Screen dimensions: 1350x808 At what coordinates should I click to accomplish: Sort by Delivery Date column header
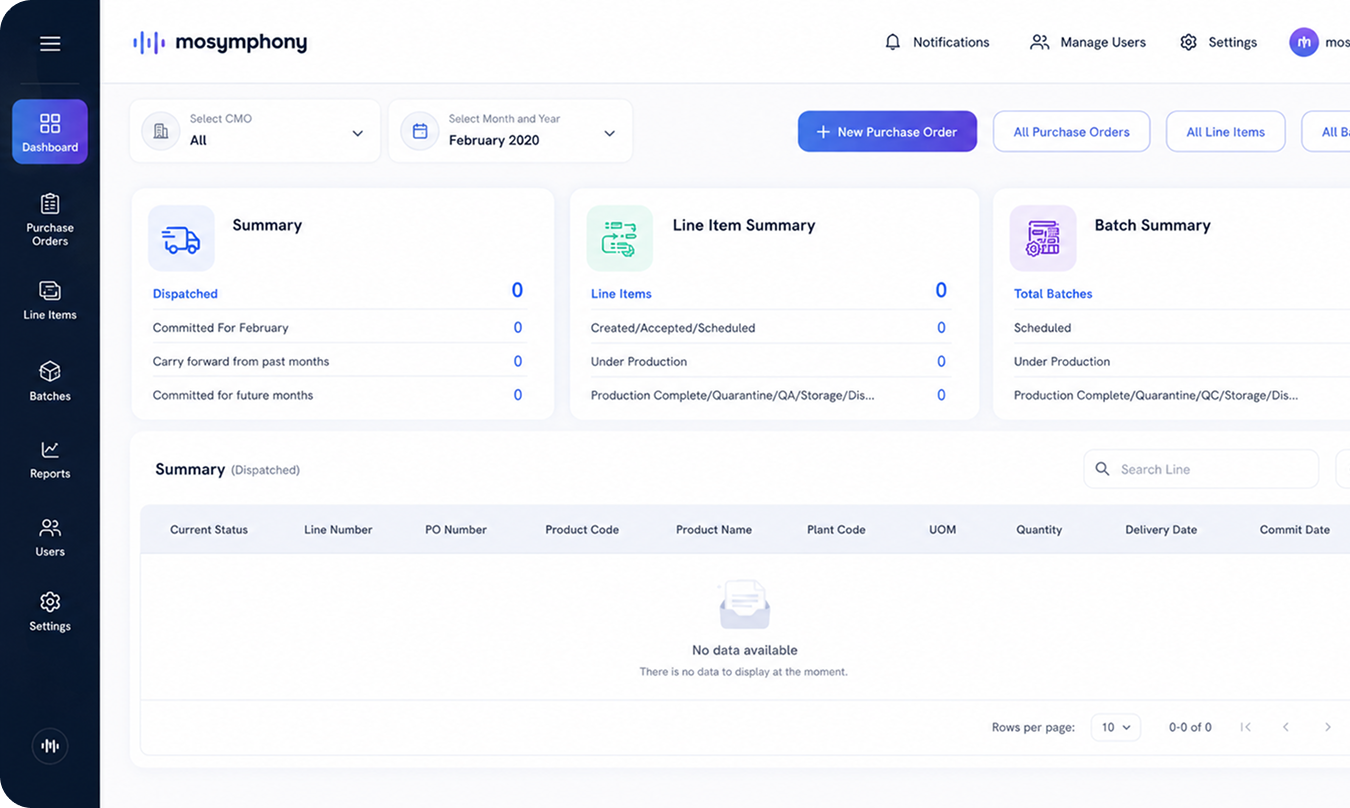[x=1161, y=530]
